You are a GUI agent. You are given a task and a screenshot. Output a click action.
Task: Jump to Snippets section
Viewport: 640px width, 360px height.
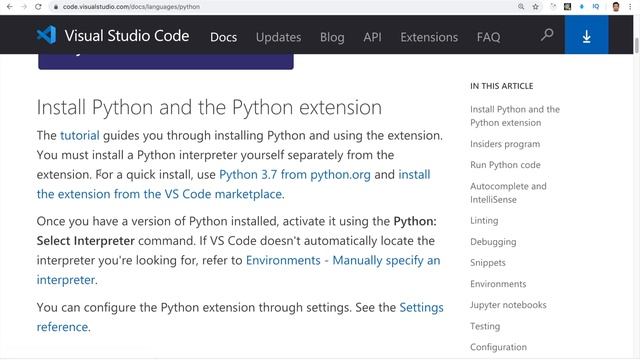pos(488,262)
